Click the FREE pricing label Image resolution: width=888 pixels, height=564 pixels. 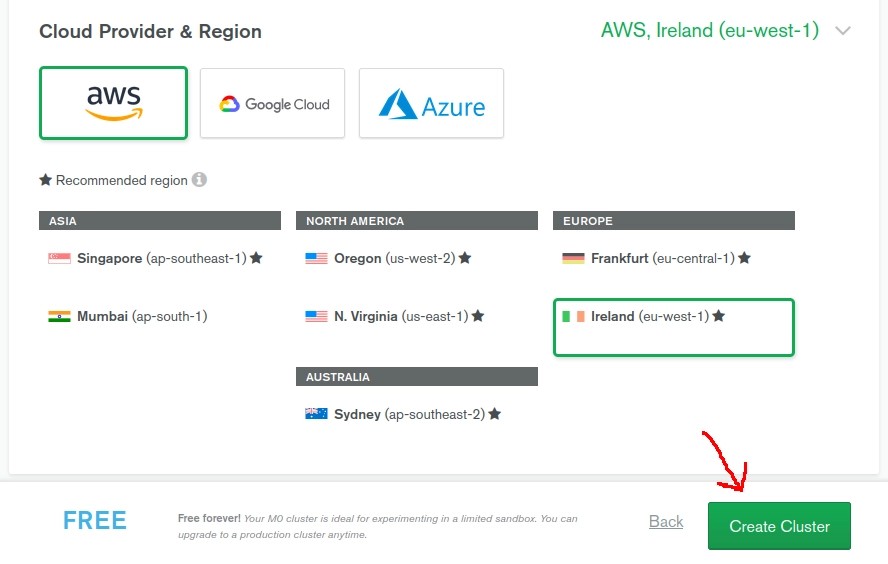(x=95, y=520)
